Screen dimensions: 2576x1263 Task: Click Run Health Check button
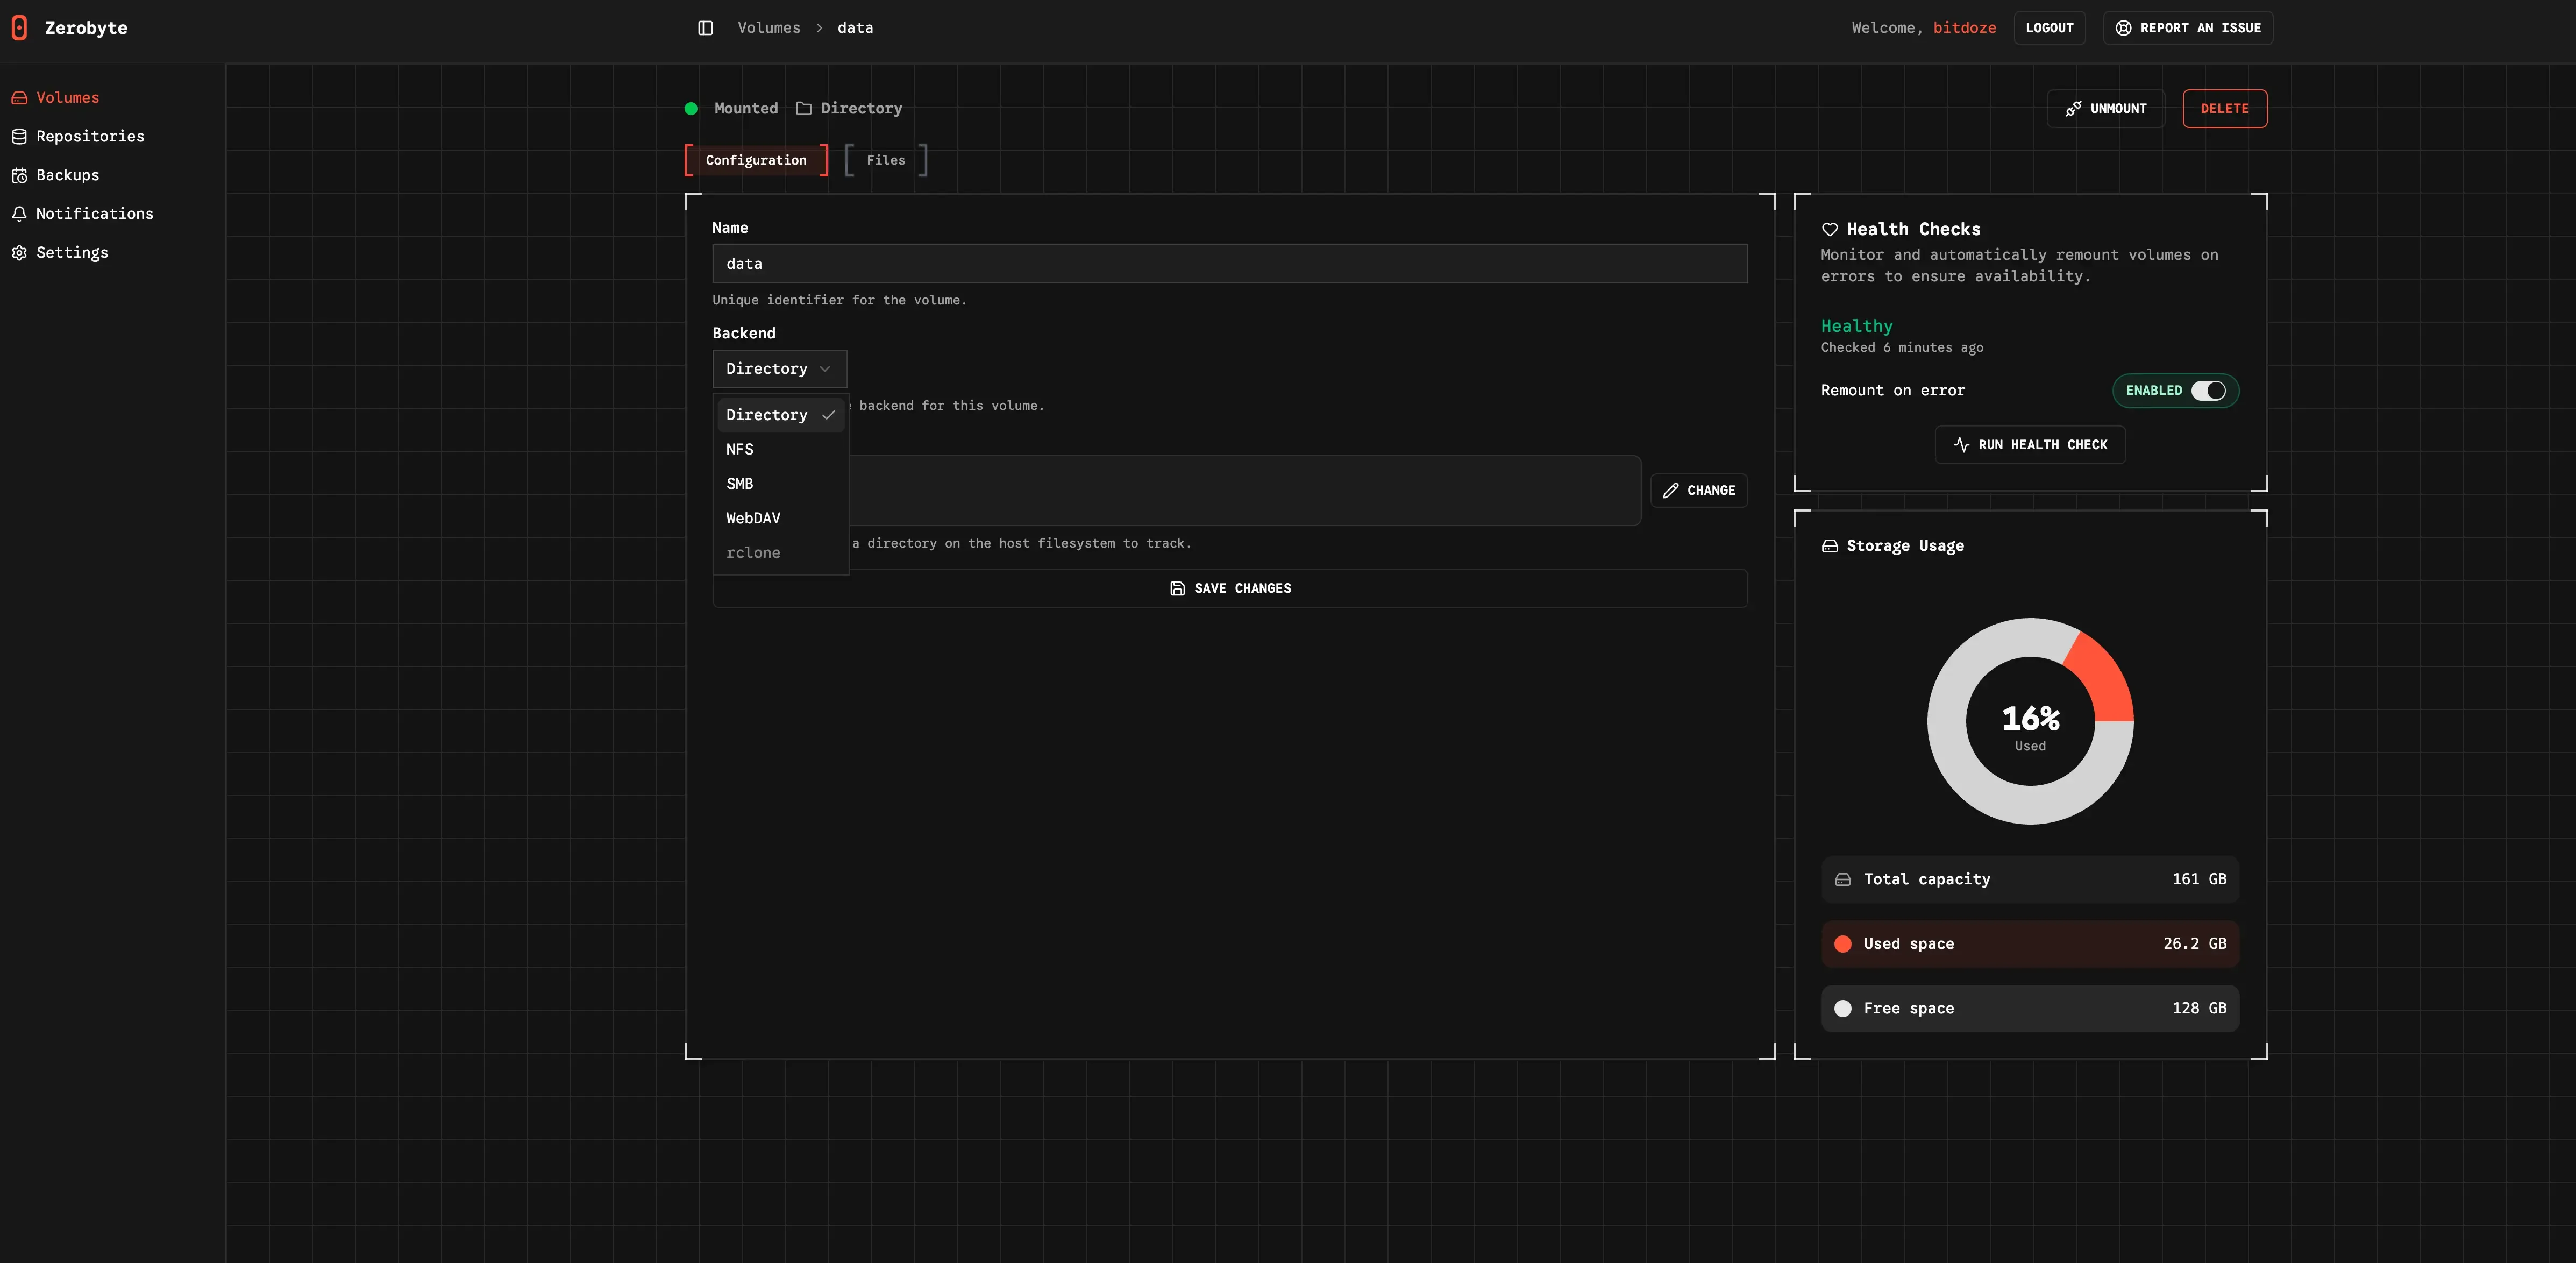(2030, 445)
